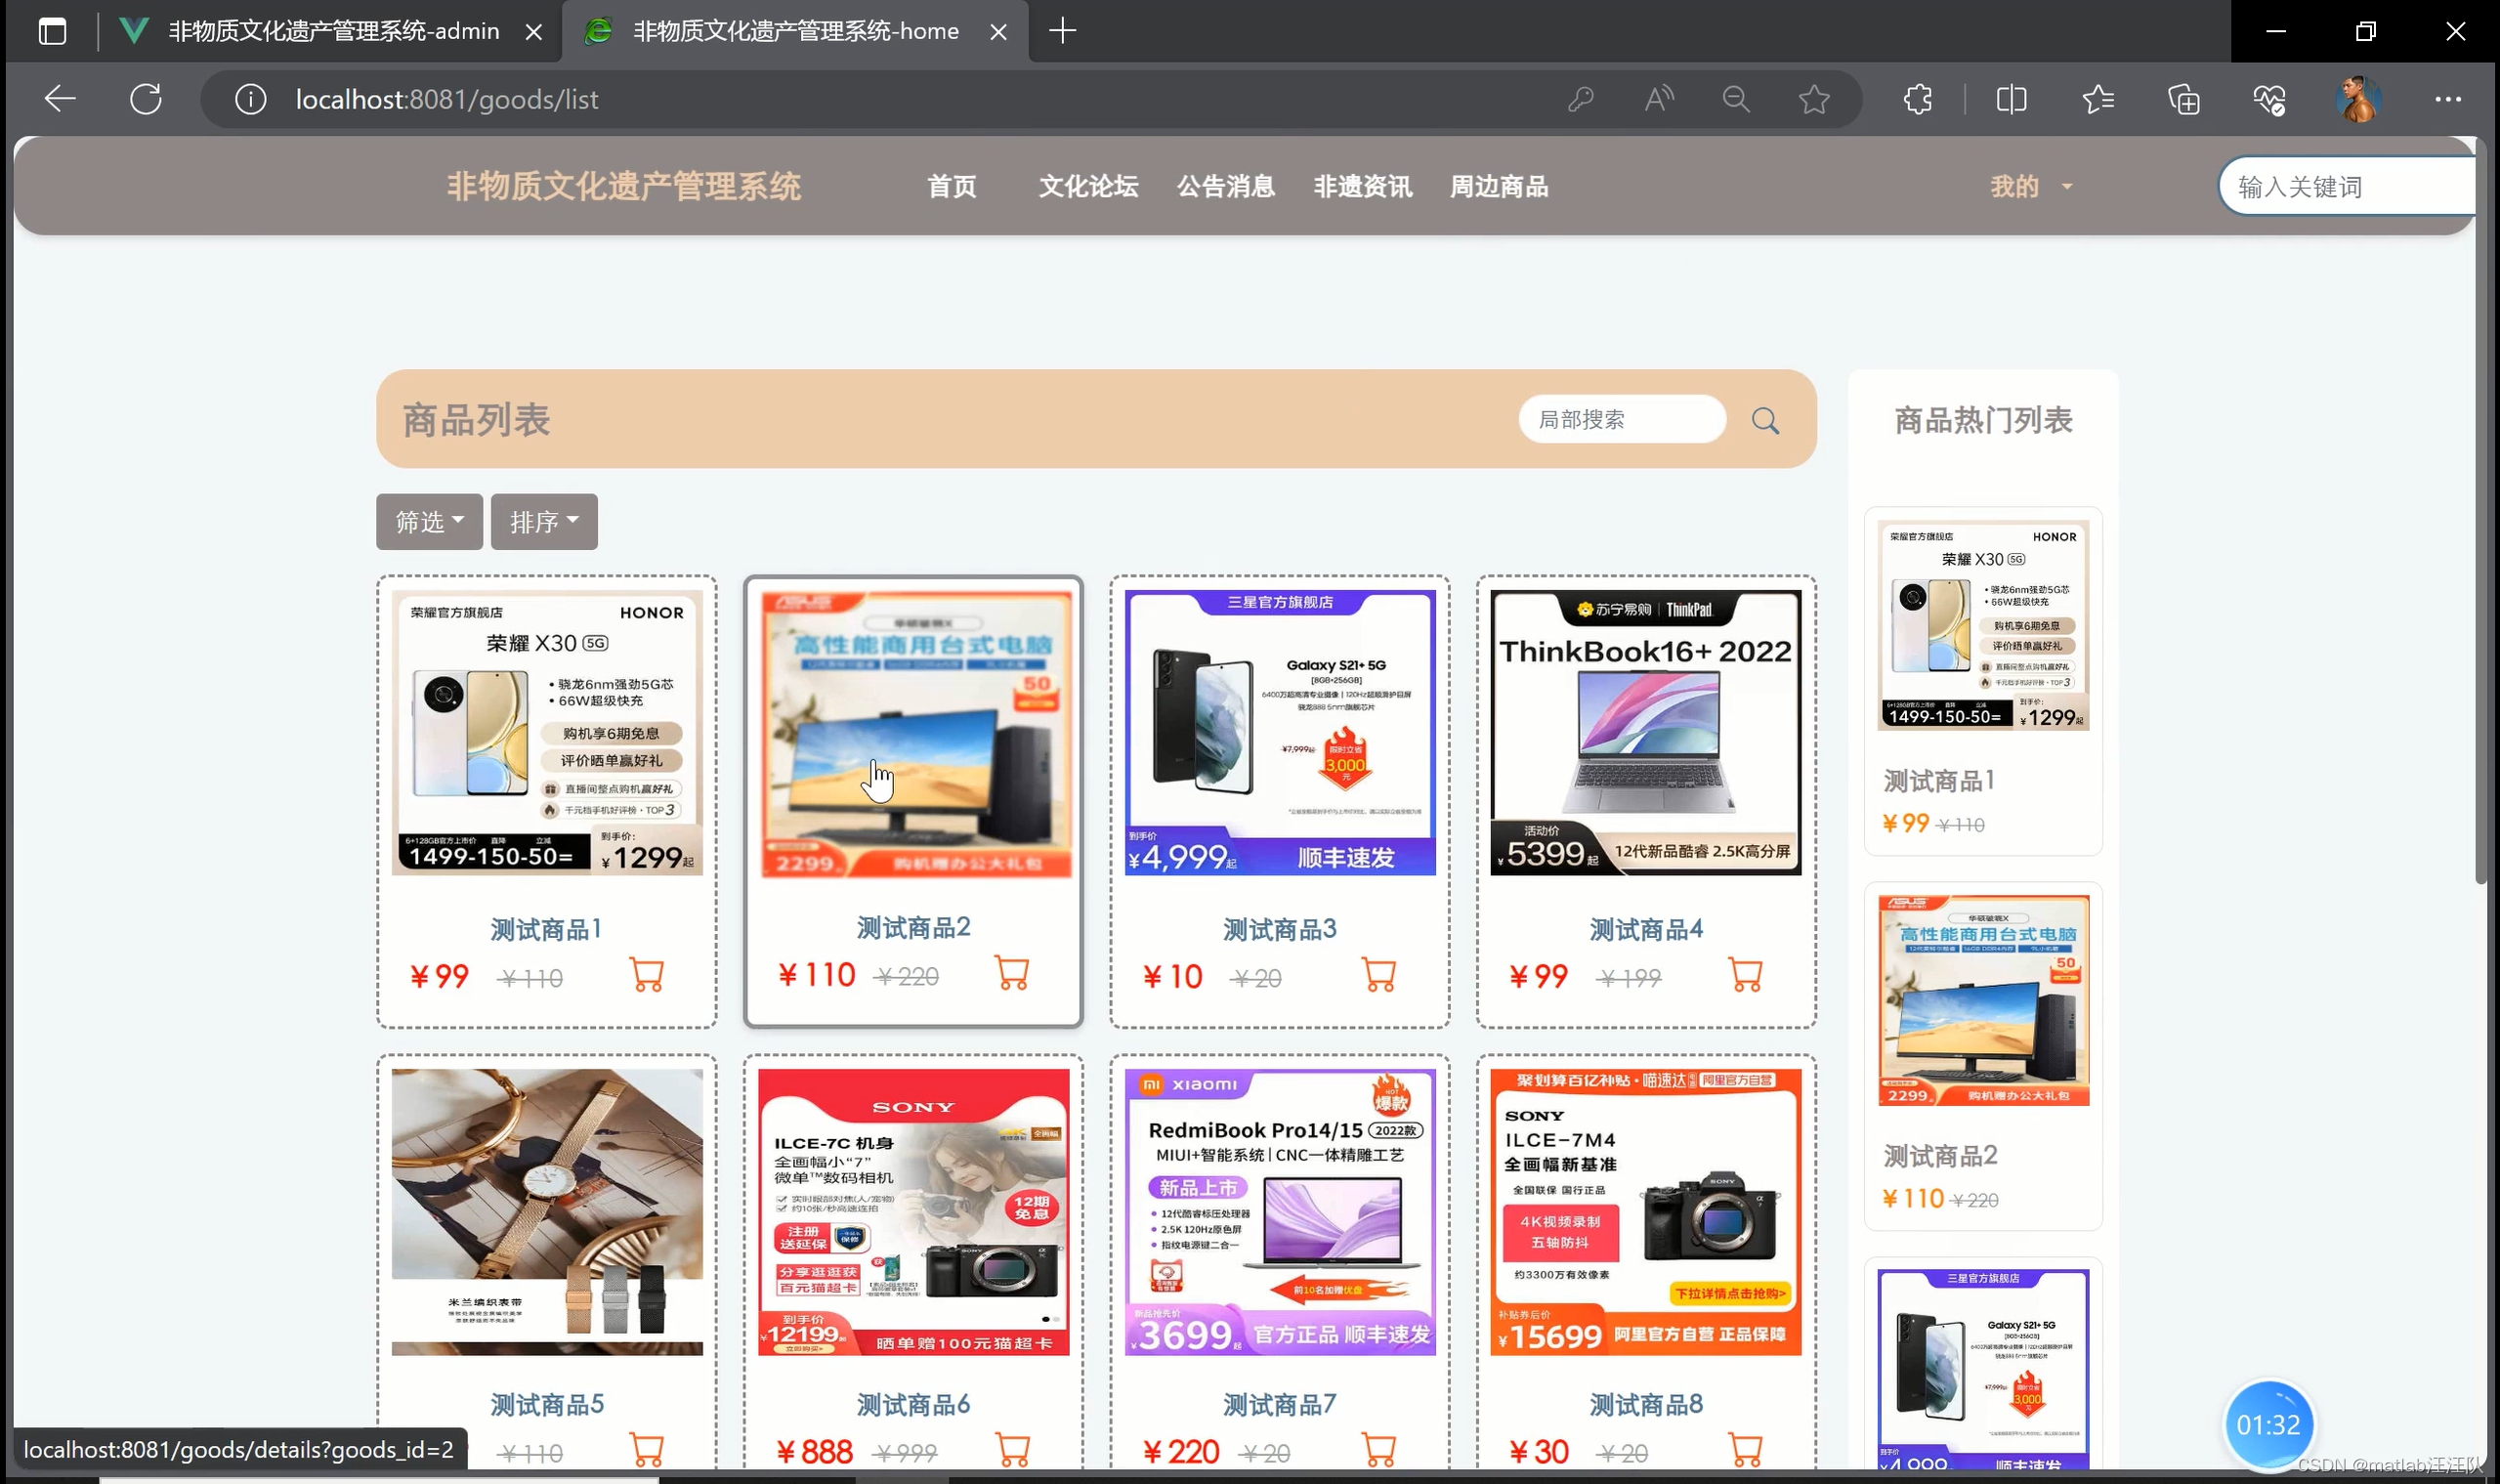
Task: Add page to favorites star
Action: [1814, 99]
